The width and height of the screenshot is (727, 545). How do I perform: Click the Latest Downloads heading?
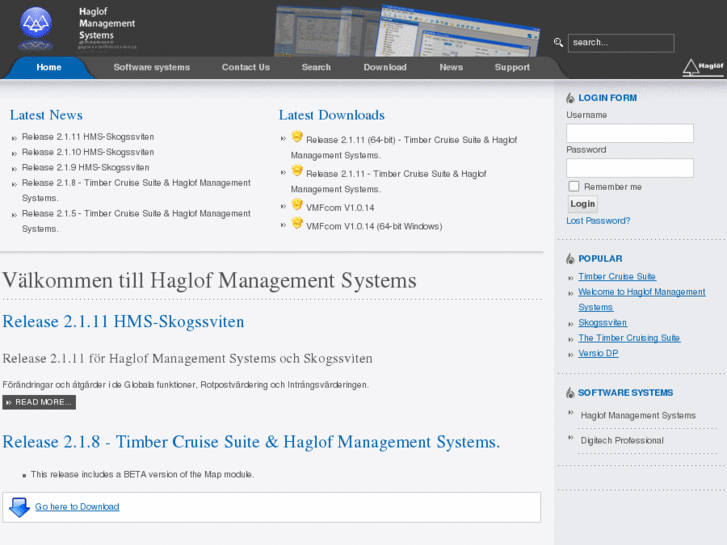[332, 115]
